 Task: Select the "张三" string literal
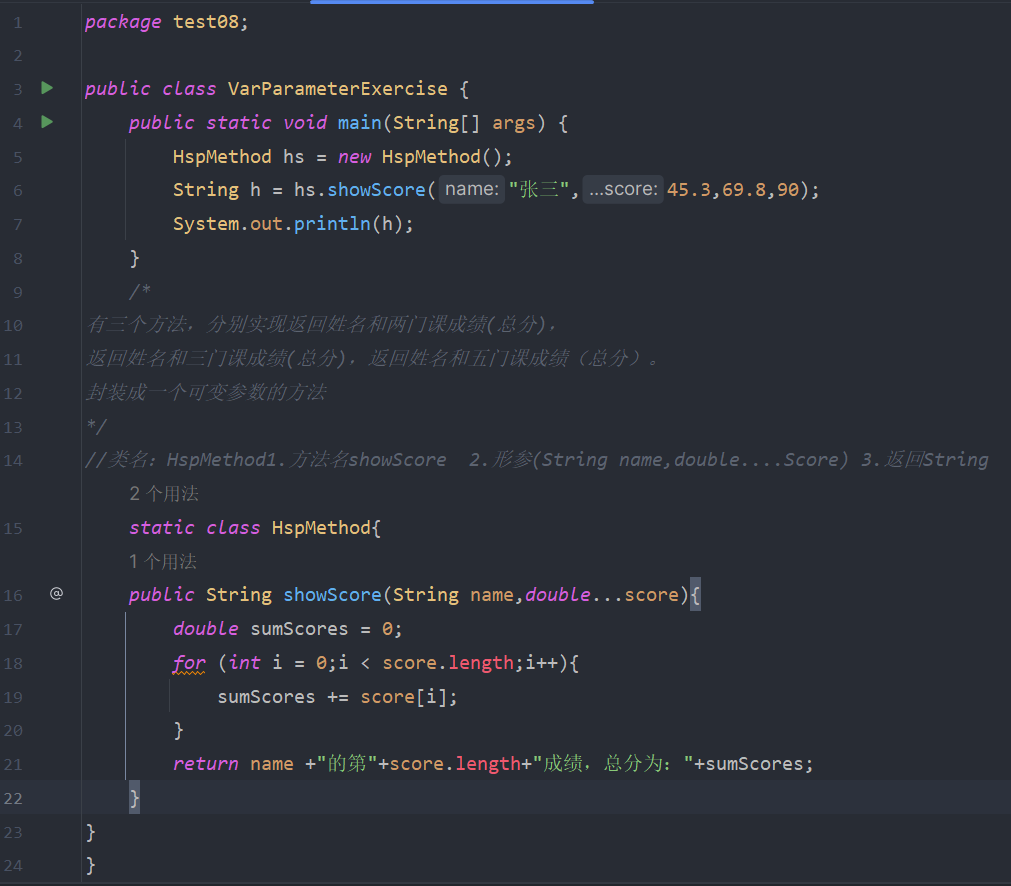tap(538, 189)
